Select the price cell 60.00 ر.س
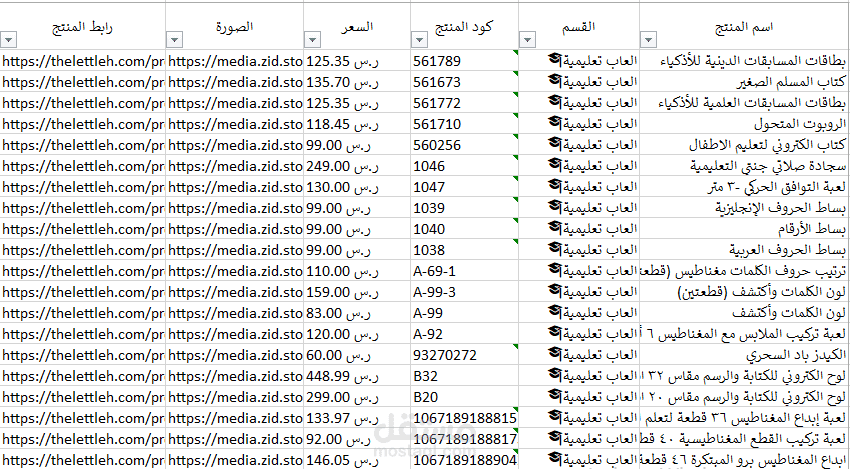 357,355
